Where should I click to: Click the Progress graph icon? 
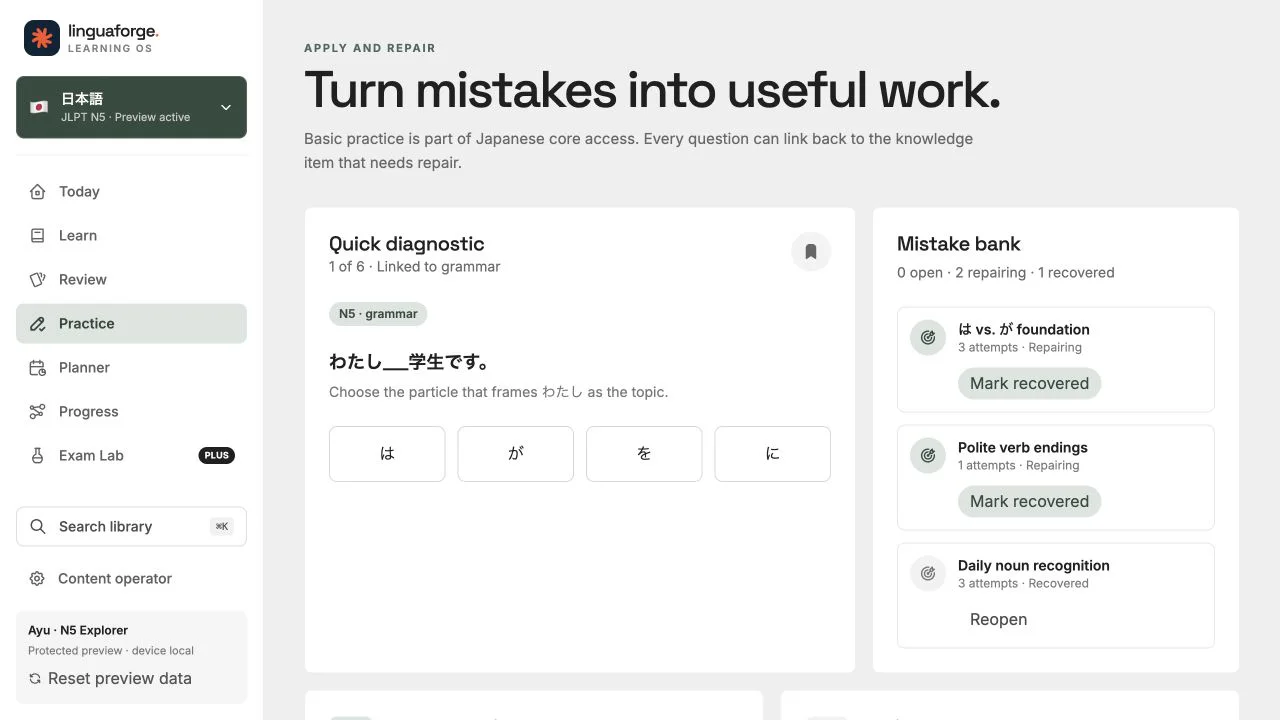pos(38,412)
